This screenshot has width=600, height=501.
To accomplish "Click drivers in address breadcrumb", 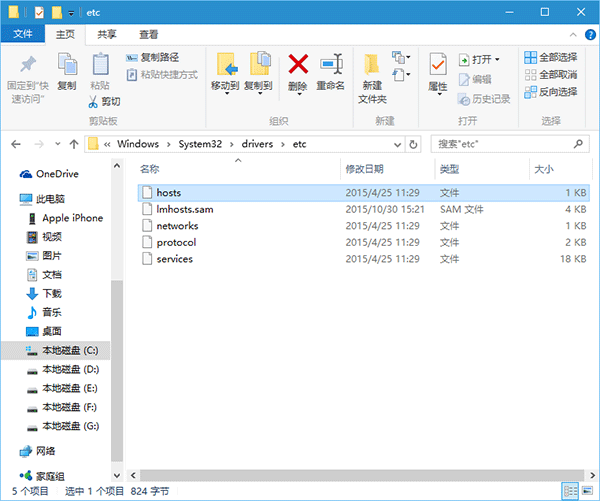I will (257, 144).
